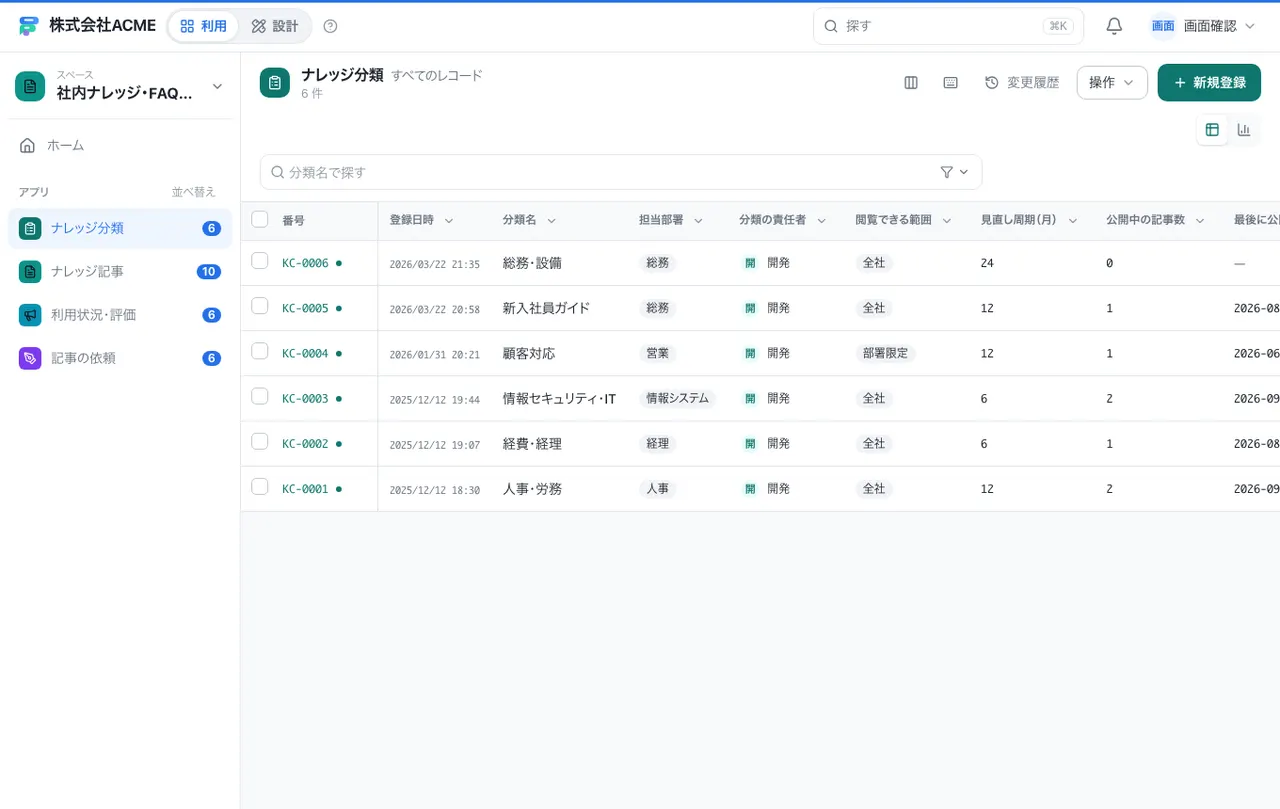Open the 利用状況・評価 app in sidebar
The height and width of the screenshot is (809, 1280).
120,315
